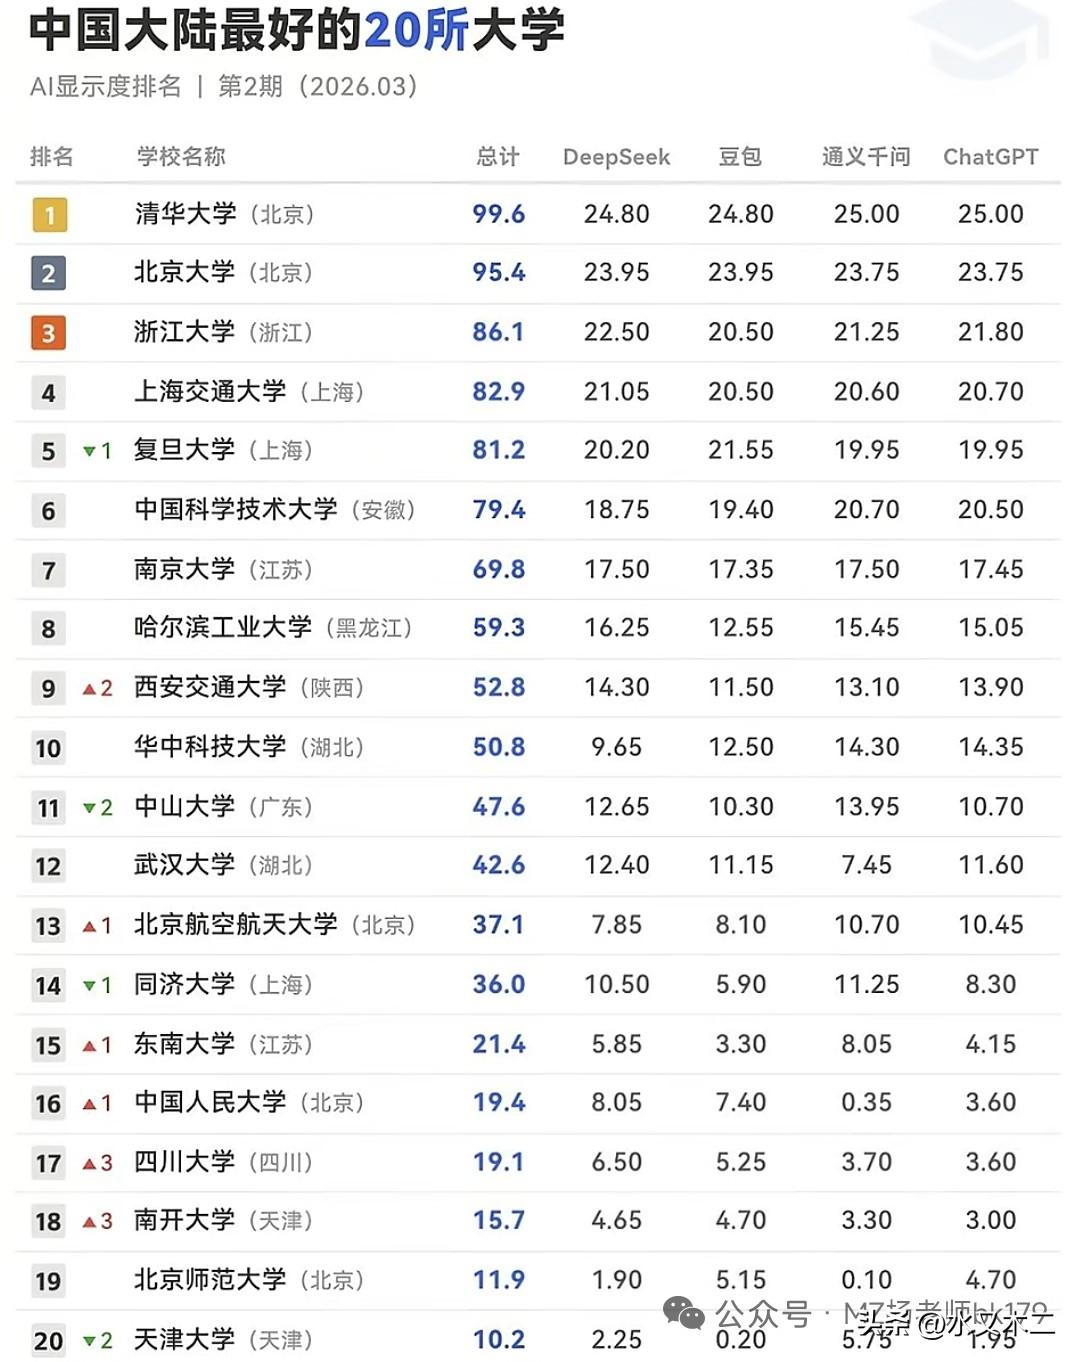Select 哈尔滨工业大学 (黑龙江) row name
The height and width of the screenshot is (1362, 1080).
pos(274,628)
